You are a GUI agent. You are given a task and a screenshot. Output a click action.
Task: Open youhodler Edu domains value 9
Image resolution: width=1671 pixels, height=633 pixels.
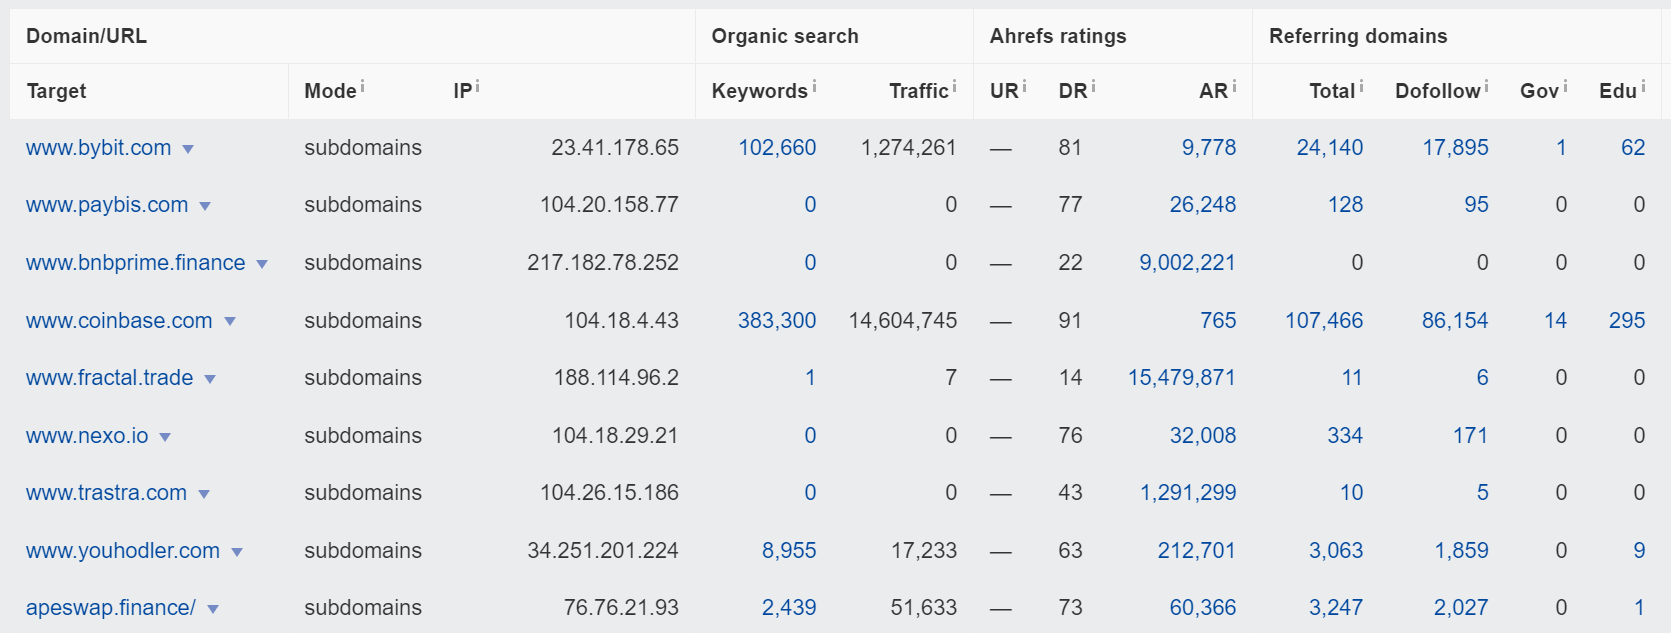pyautogui.click(x=1639, y=551)
